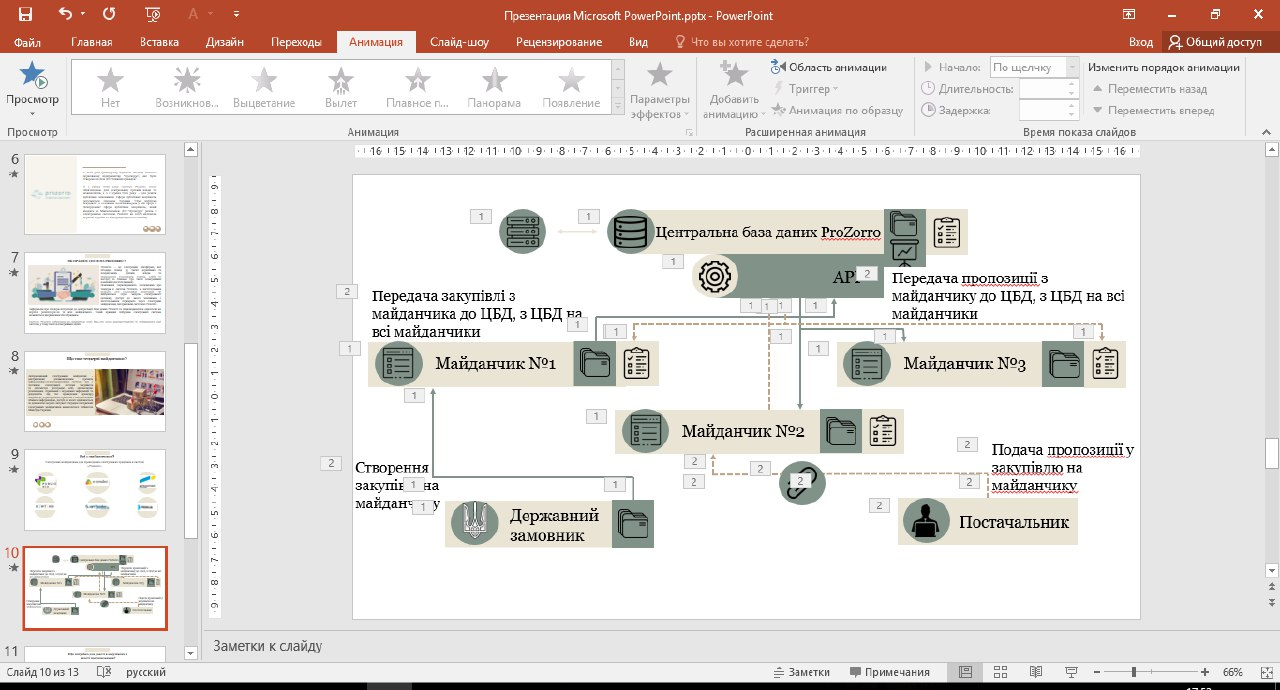Image resolution: width=1280 pixels, height=690 pixels.
Task: Select slide 10 thumbnail
Action: coord(95,588)
